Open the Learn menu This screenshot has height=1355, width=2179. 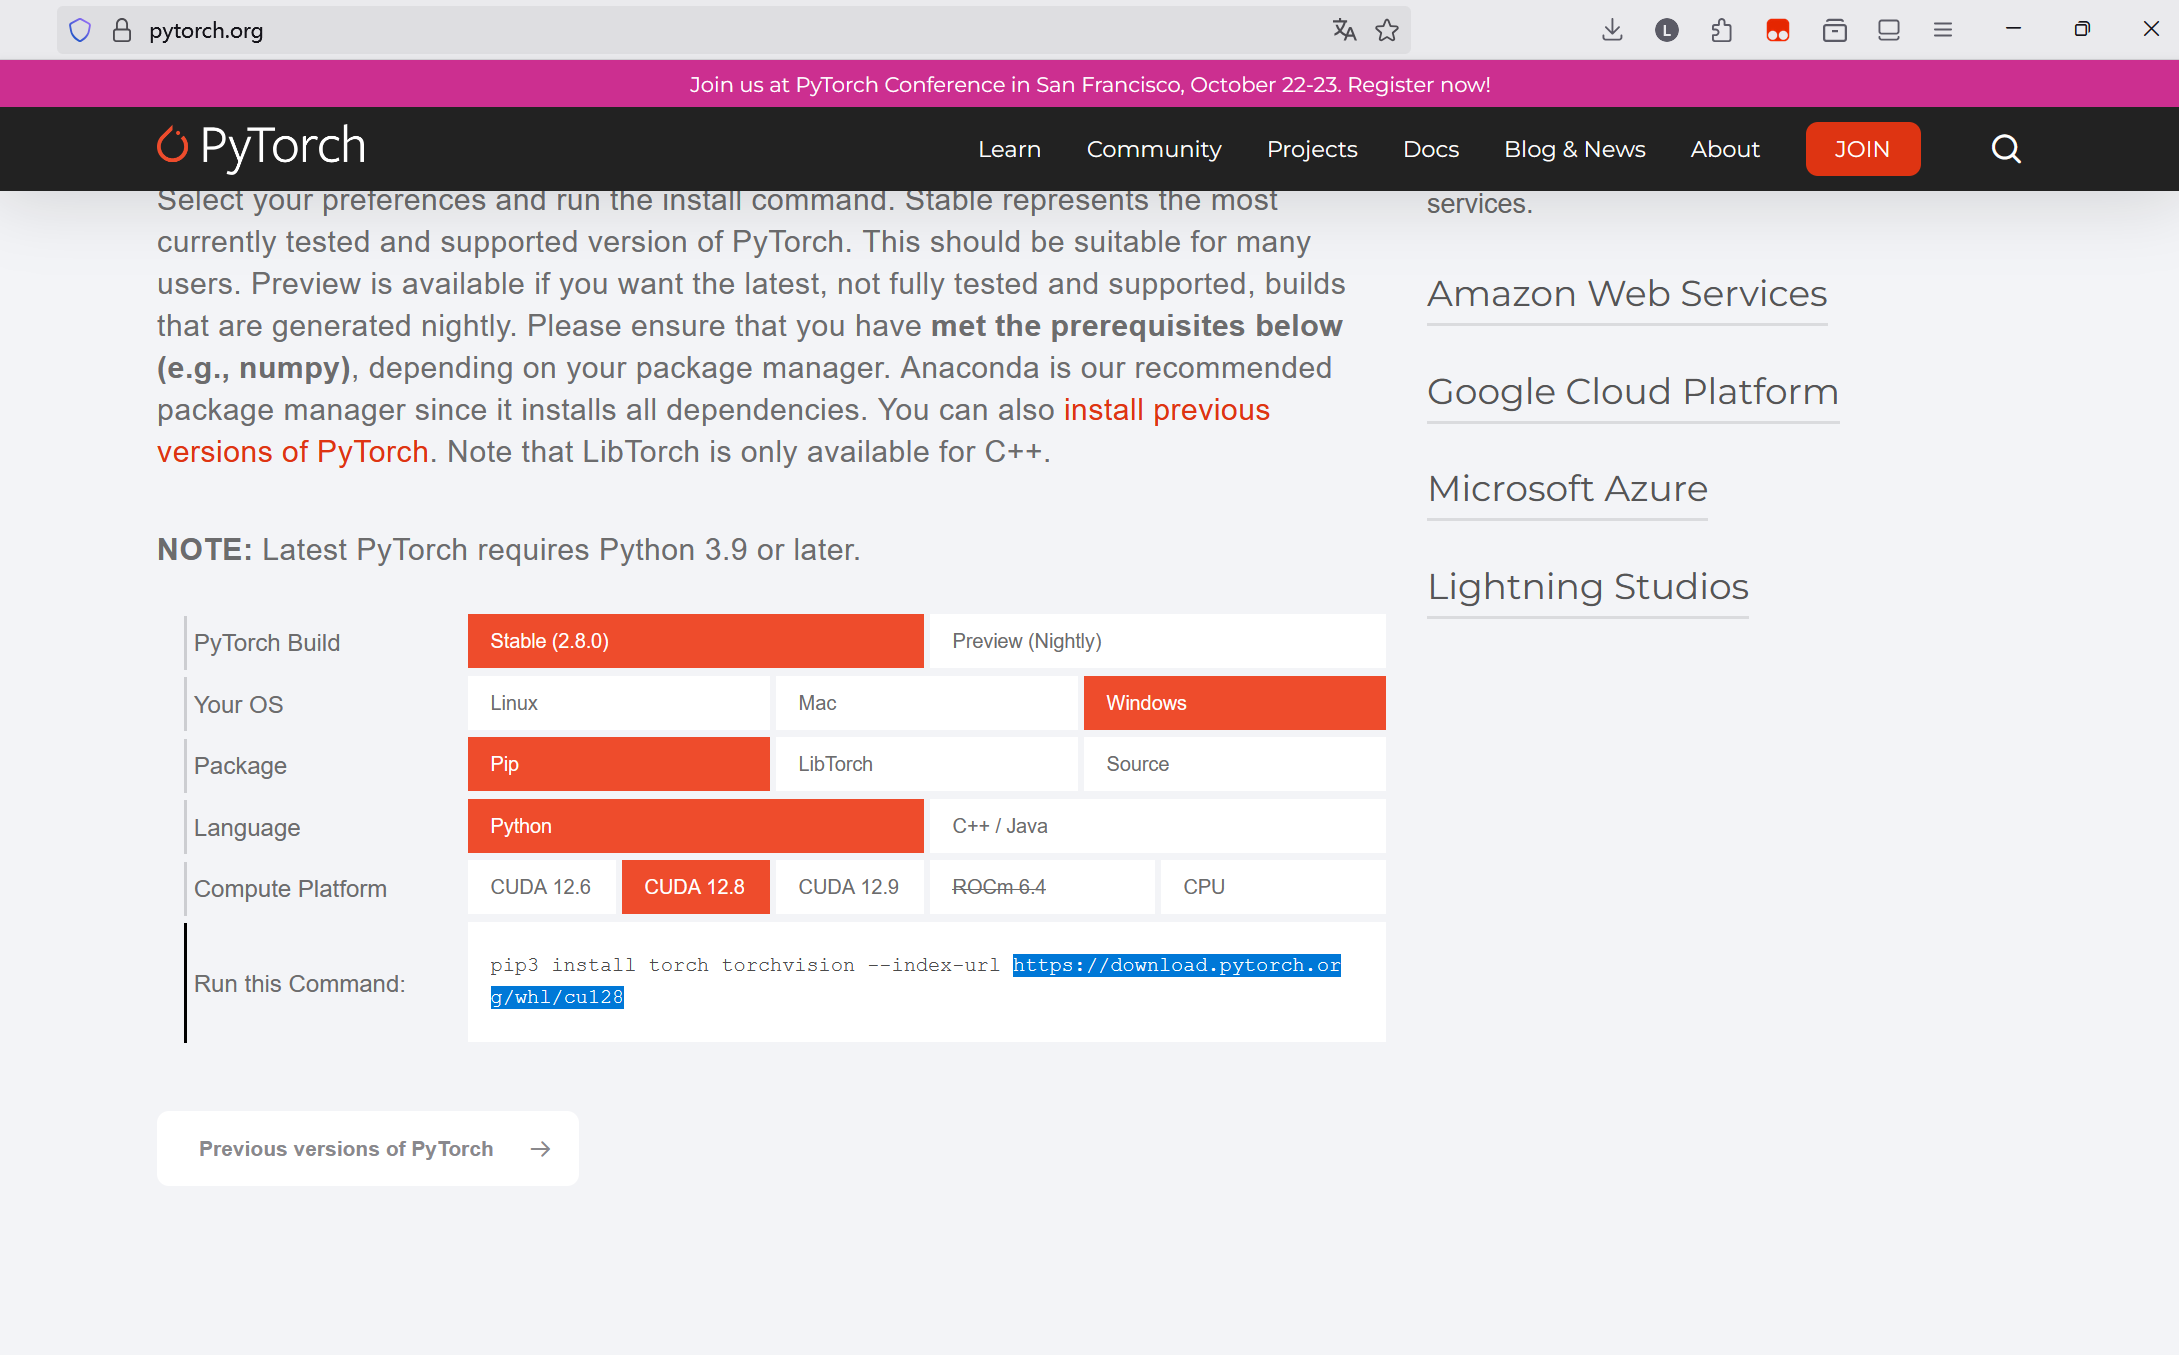click(1009, 149)
